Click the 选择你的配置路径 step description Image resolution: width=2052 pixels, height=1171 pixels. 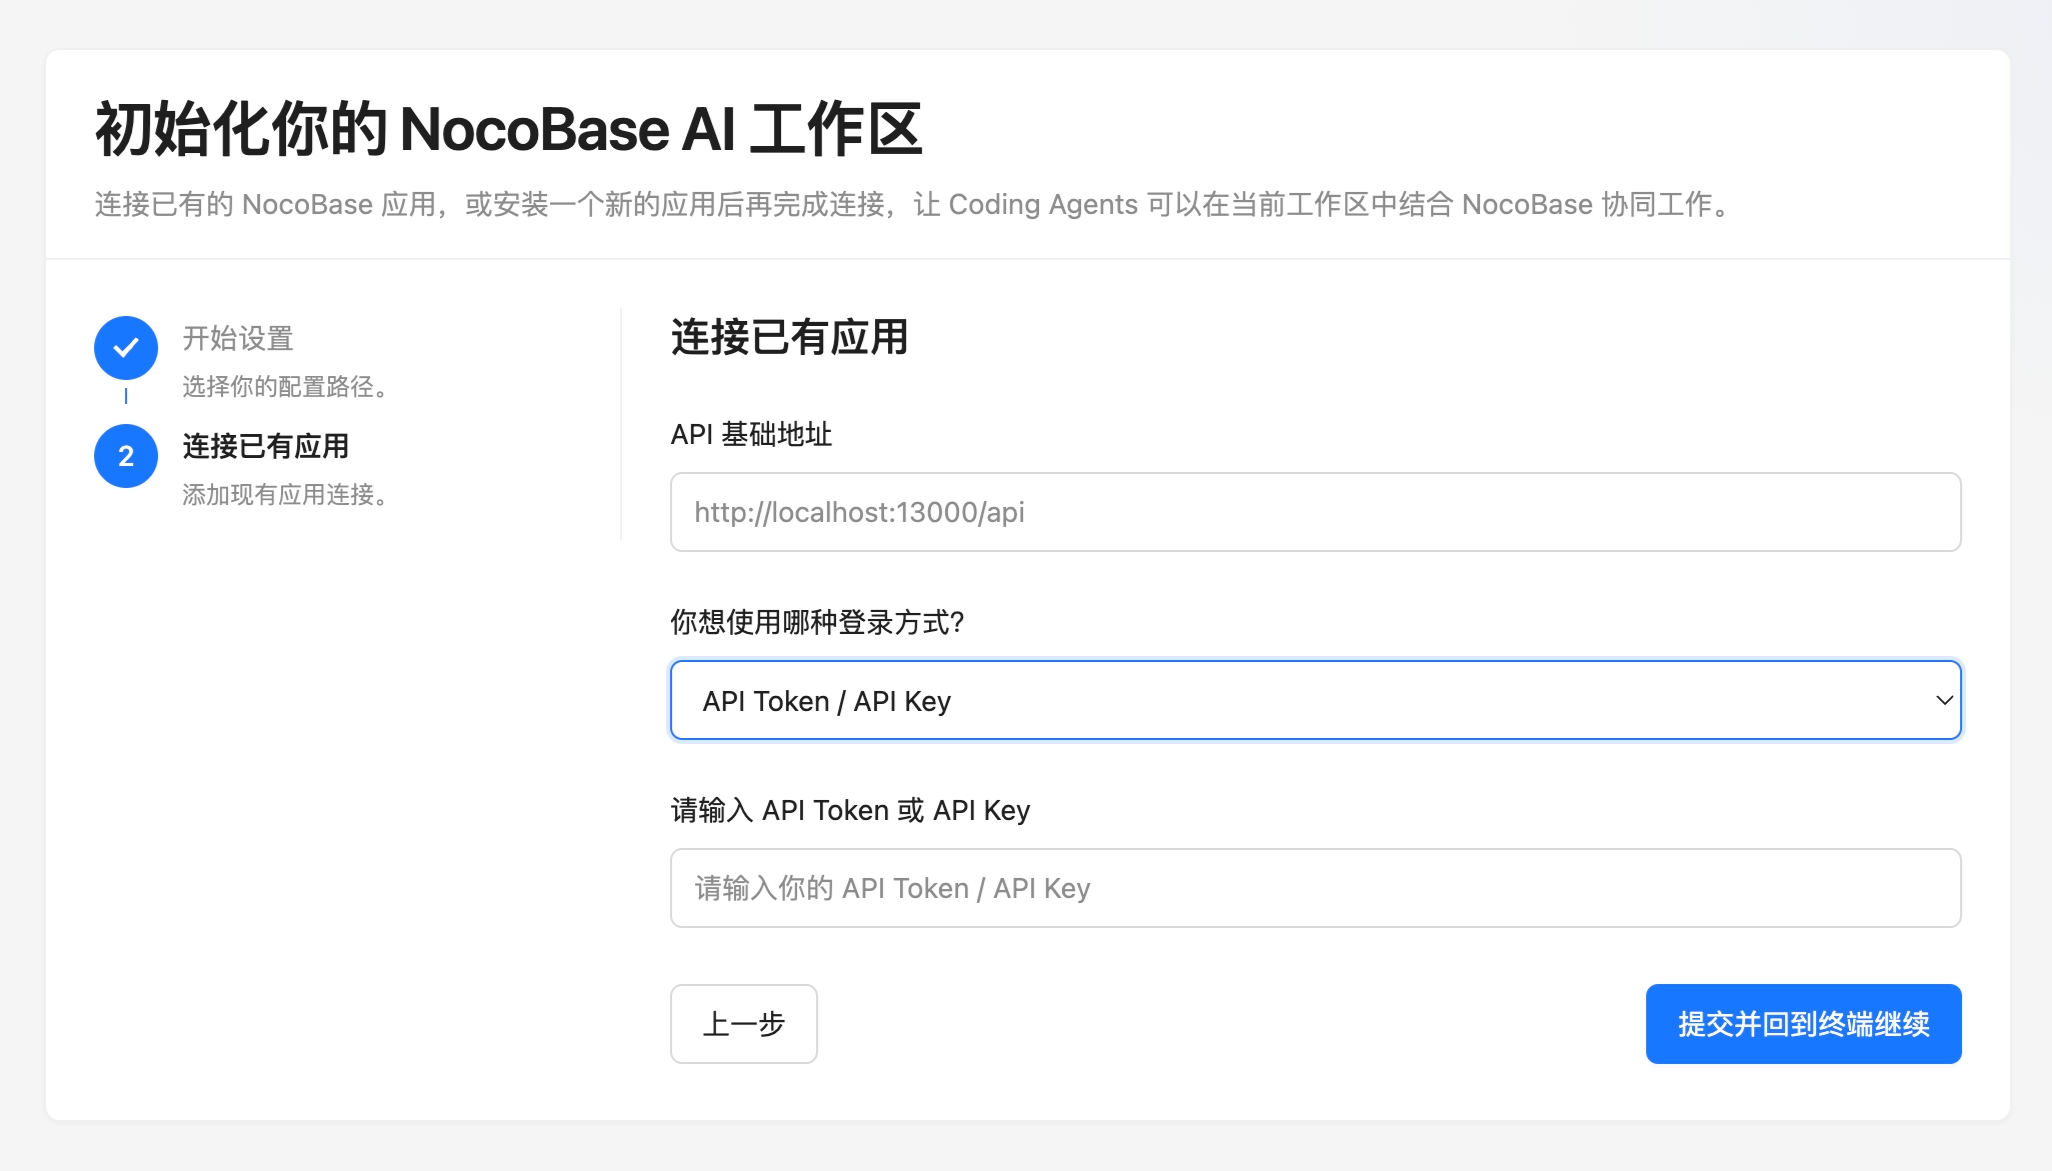[286, 386]
